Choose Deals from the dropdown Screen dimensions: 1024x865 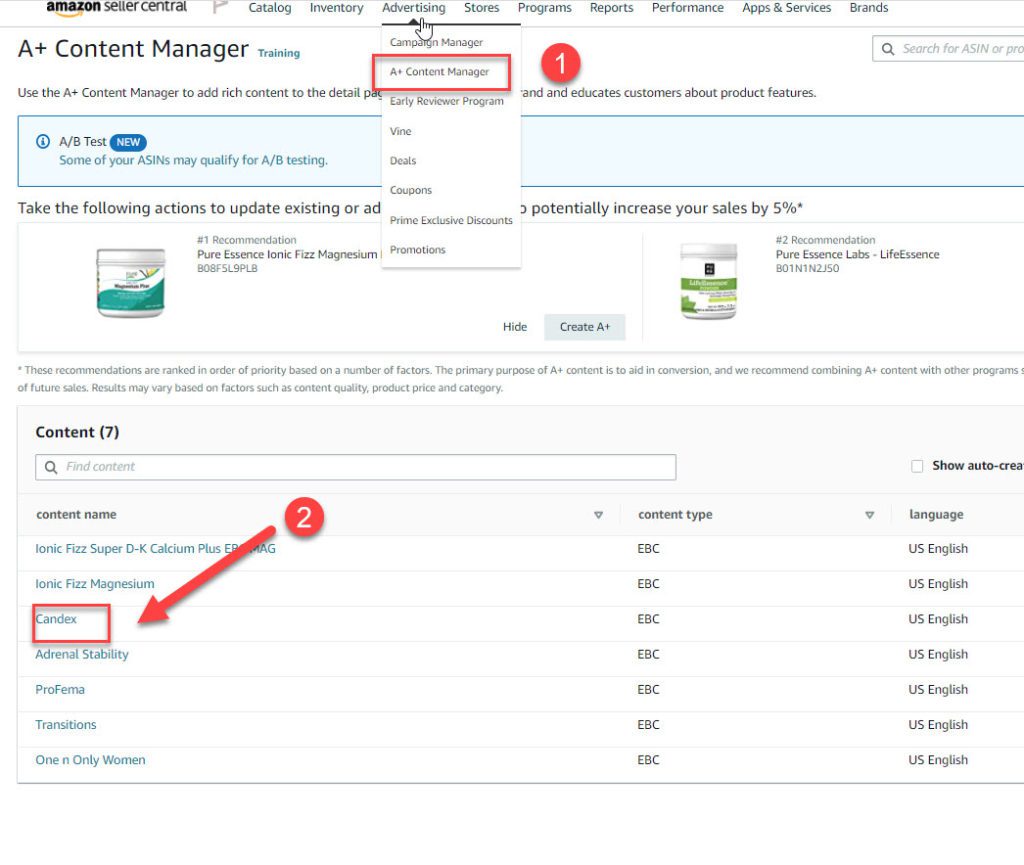403,161
